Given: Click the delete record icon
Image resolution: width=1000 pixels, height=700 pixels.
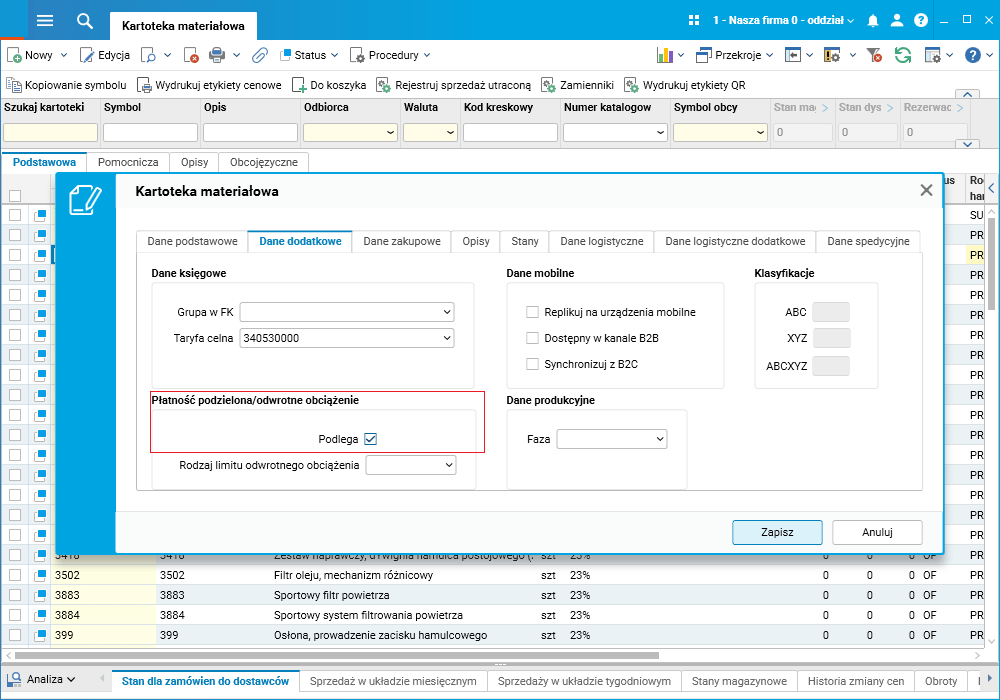Looking at the screenshot, I should point(190,55).
